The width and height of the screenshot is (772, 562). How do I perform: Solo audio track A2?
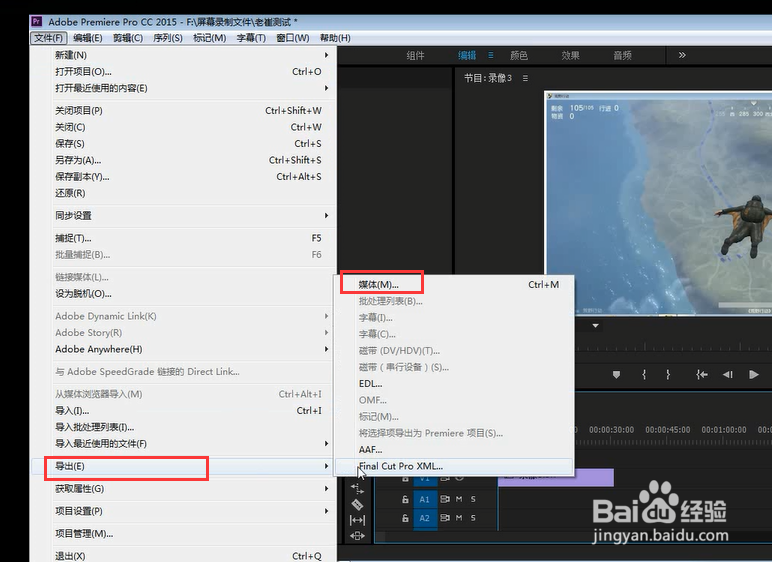click(473, 518)
